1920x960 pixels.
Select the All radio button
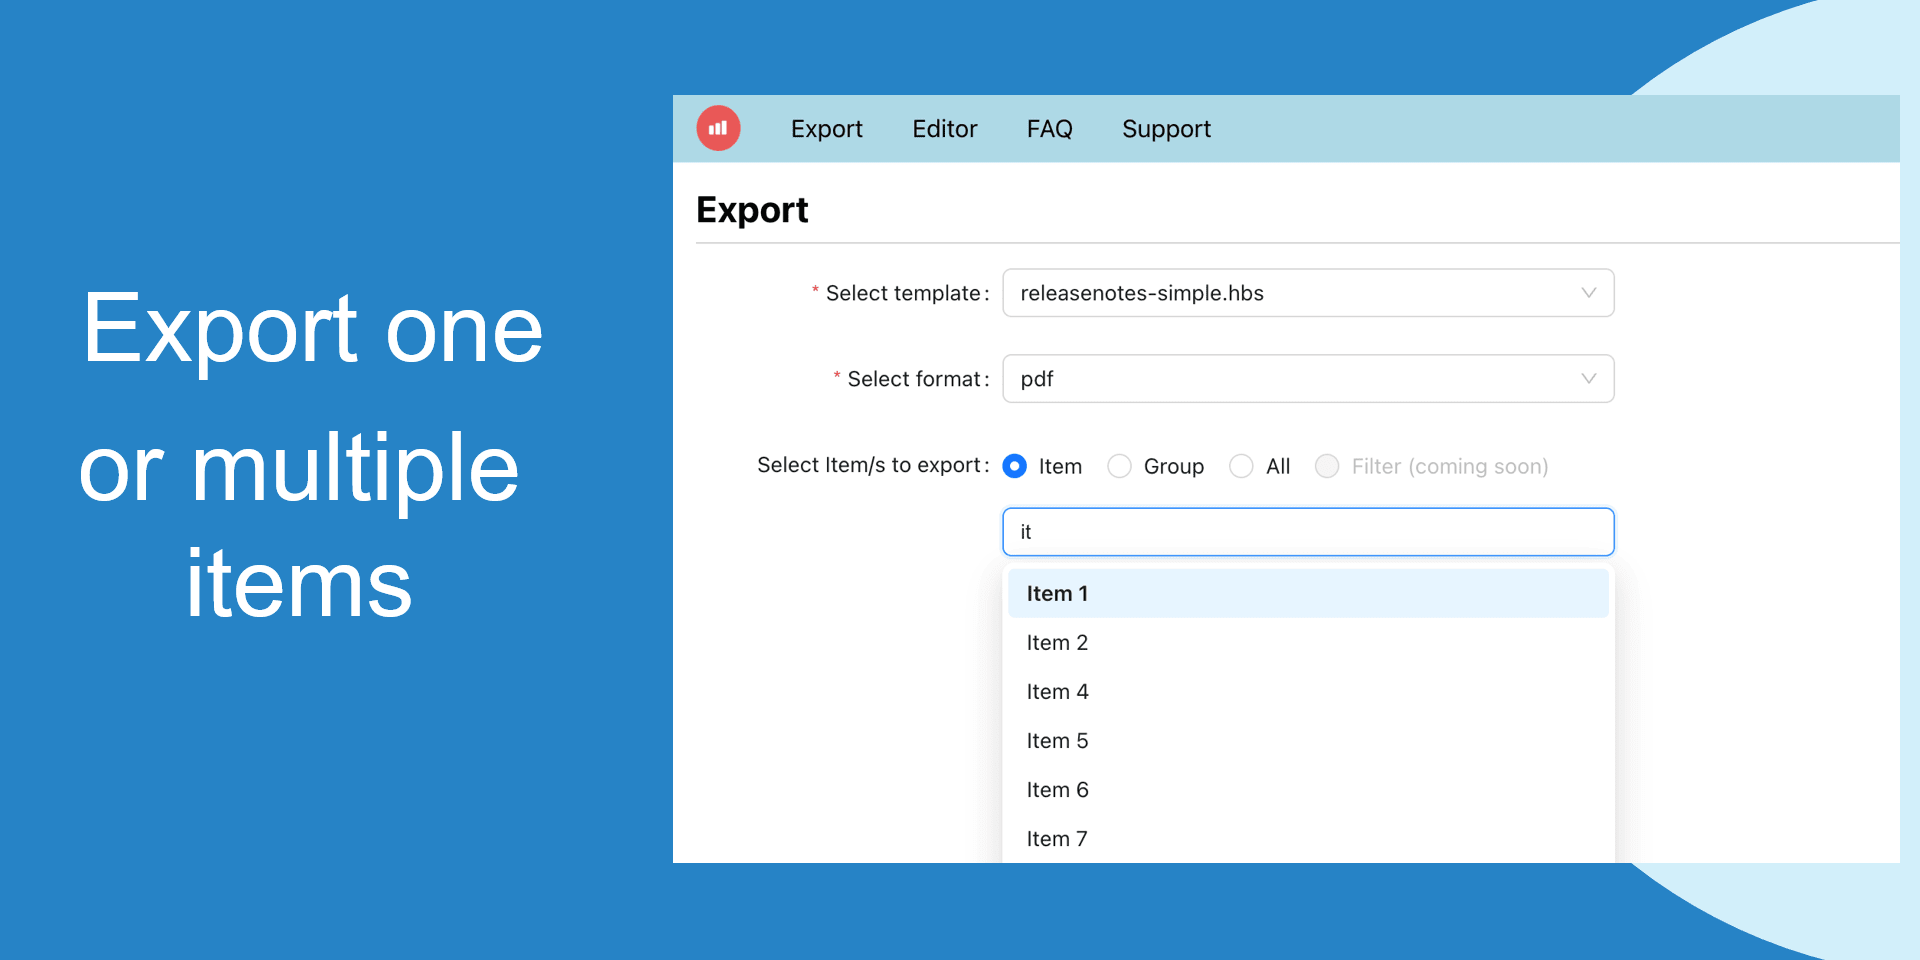pyautogui.click(x=1241, y=466)
